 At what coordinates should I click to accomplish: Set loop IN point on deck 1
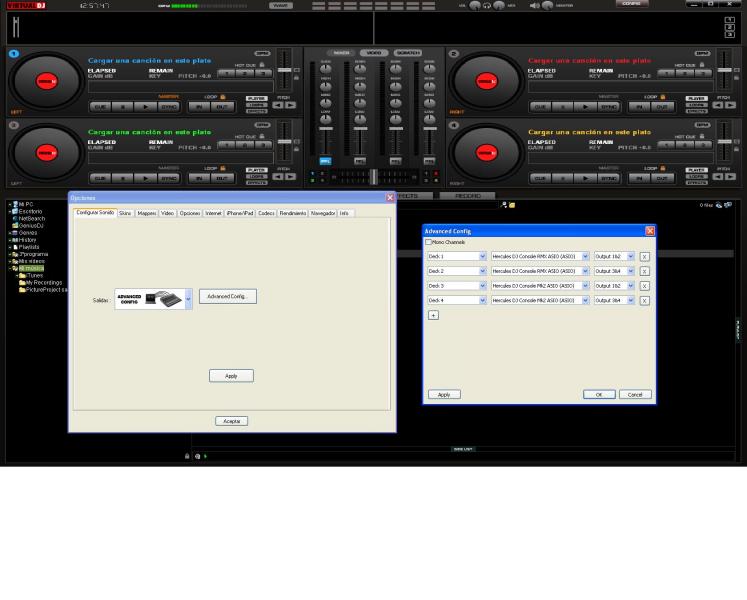pos(199,107)
